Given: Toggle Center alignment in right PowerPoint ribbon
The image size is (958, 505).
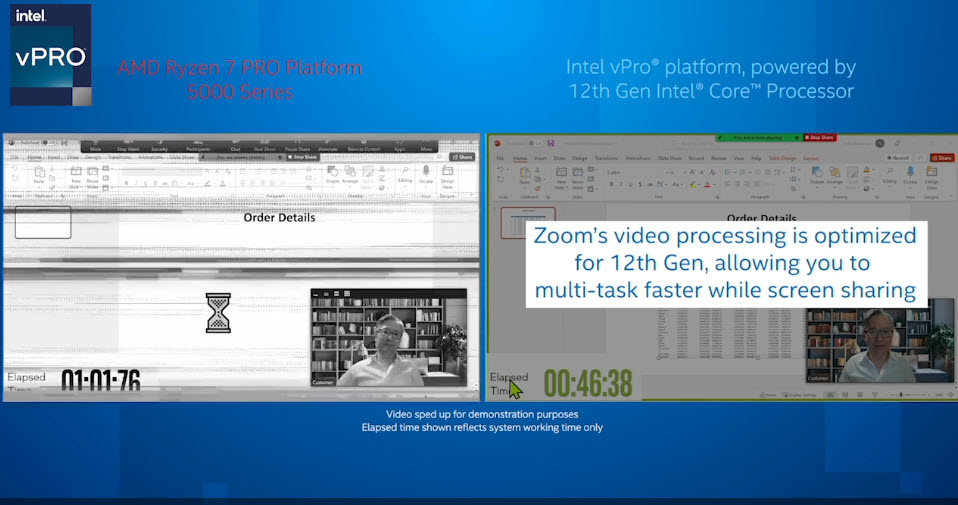Looking at the screenshot, I should pyautogui.click(x=737, y=184).
